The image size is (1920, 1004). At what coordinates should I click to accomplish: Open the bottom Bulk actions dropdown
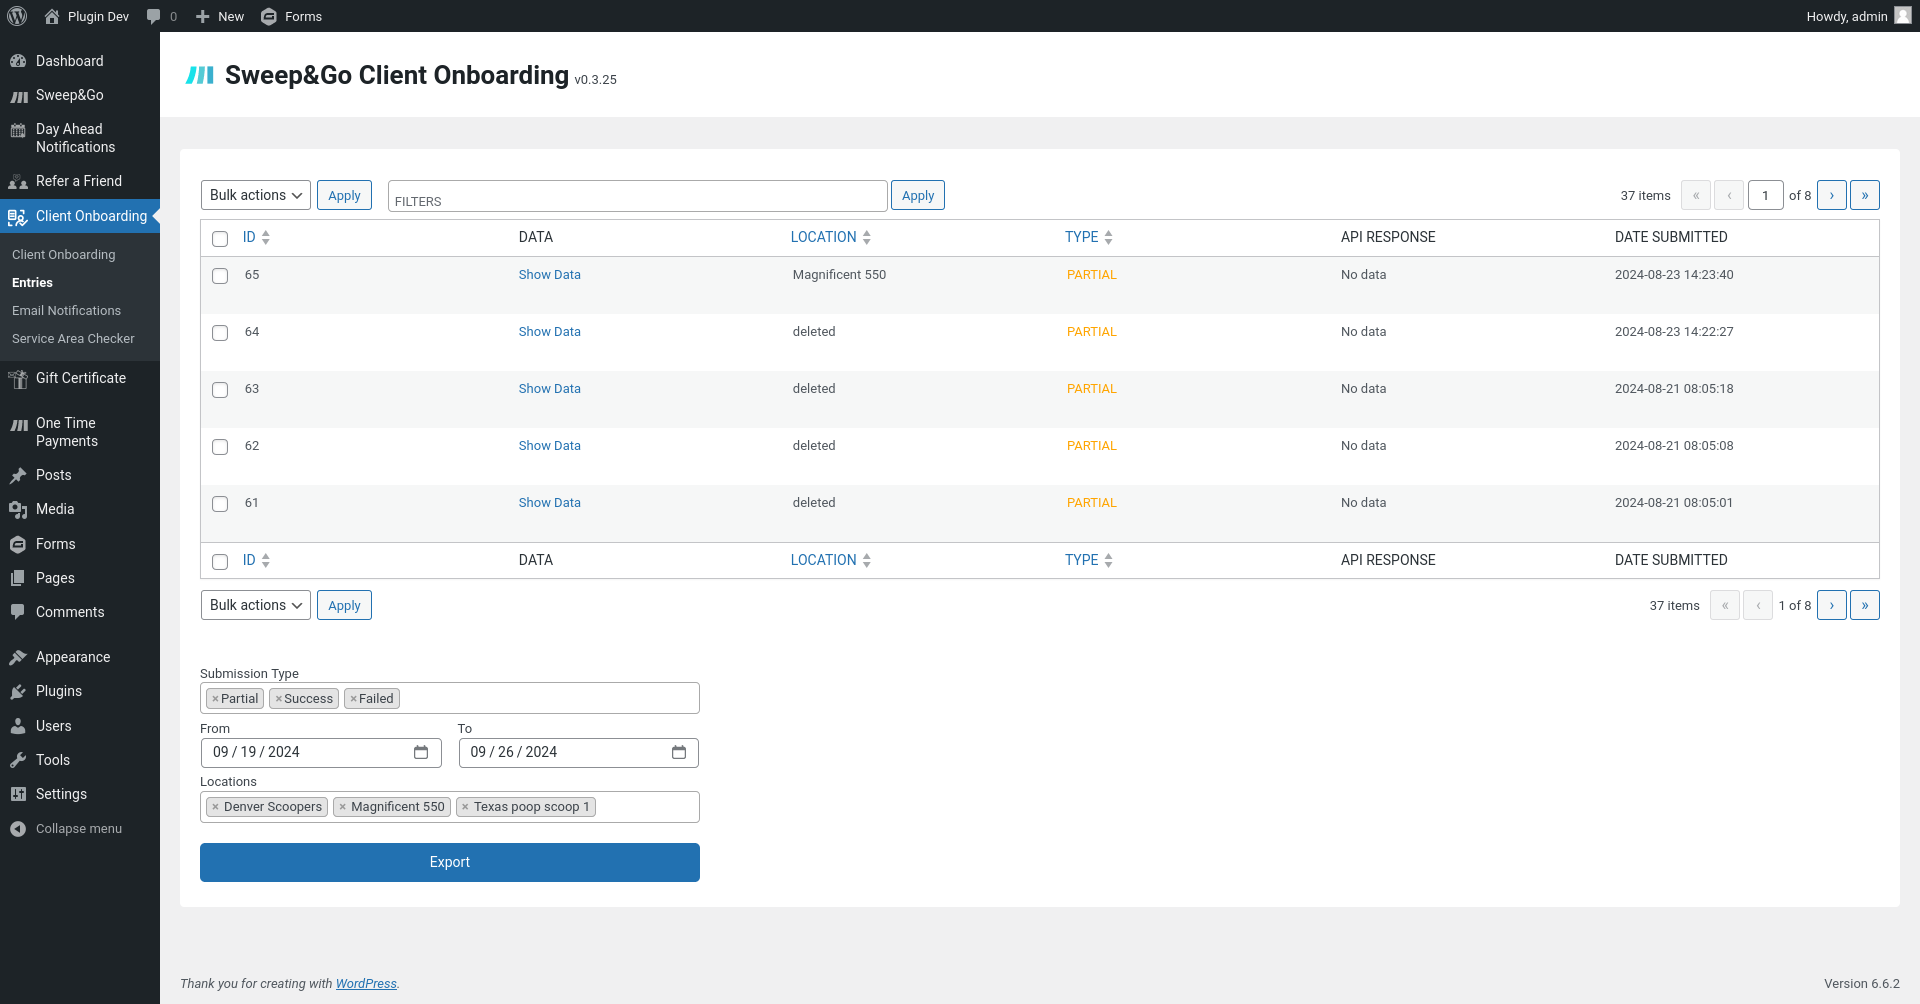[x=256, y=605]
